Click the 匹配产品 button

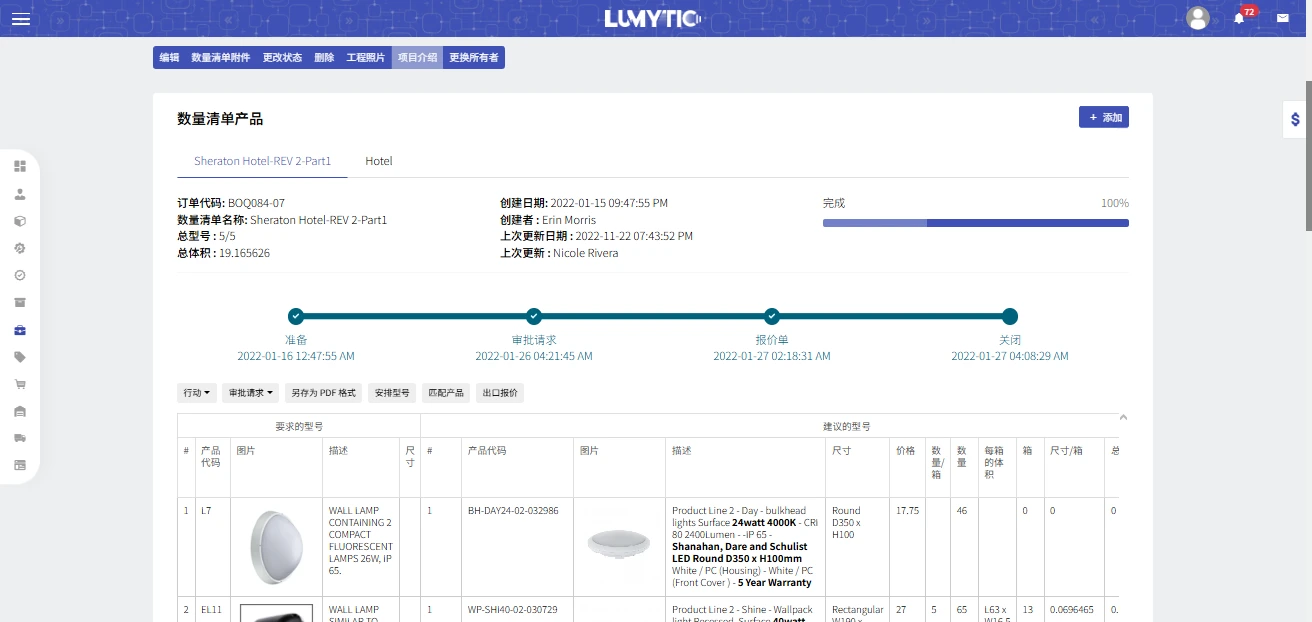coord(446,393)
